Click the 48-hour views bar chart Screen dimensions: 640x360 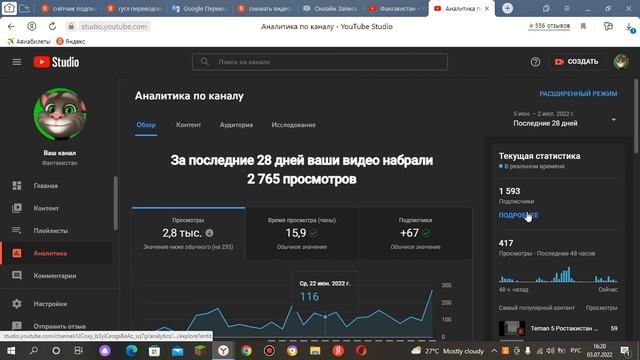coord(558,274)
